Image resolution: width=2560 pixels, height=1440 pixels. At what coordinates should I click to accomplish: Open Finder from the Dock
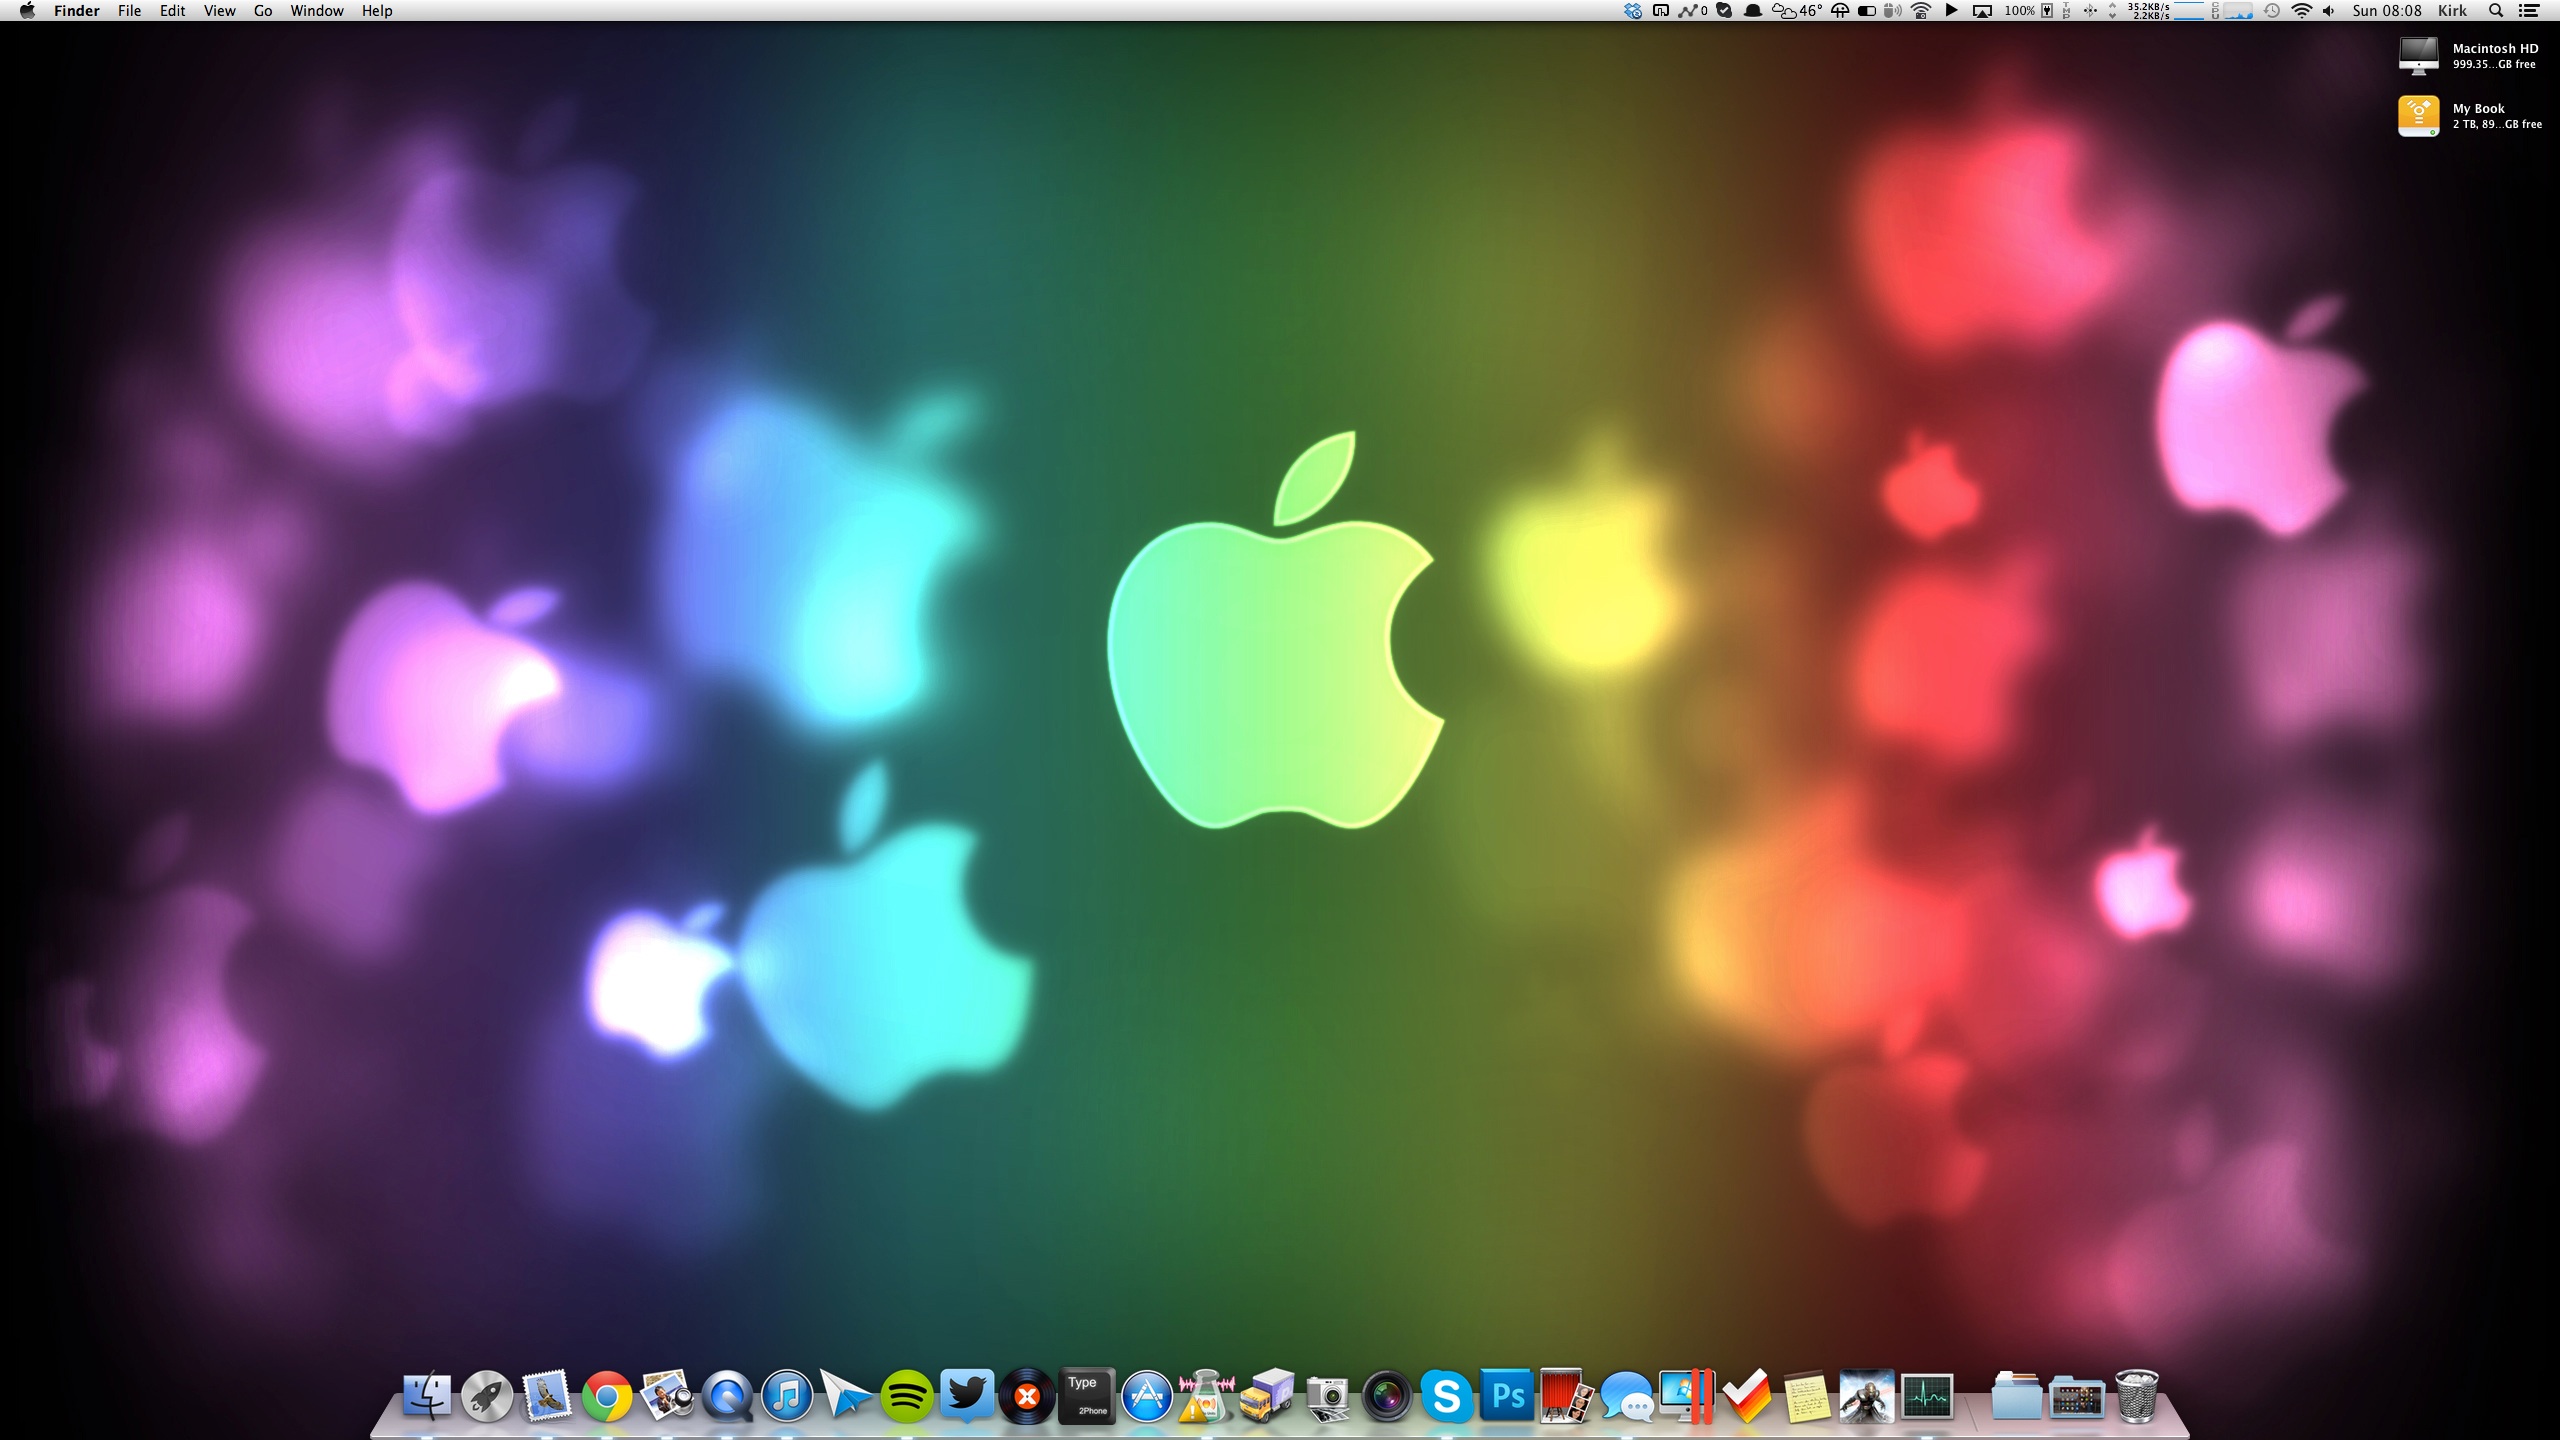pyautogui.click(x=427, y=1396)
